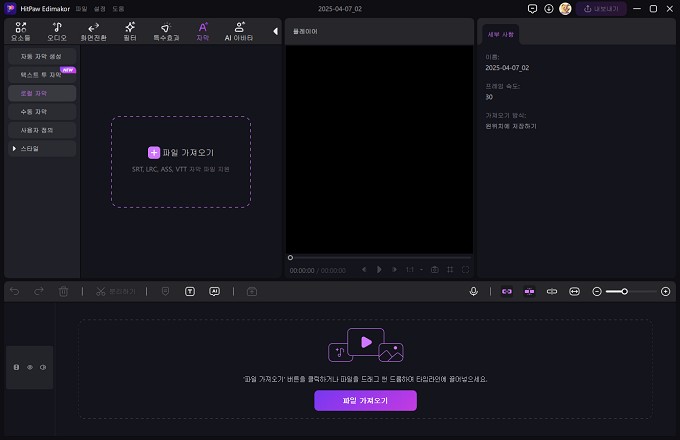The height and width of the screenshot is (440, 680).
Task: Toggle track visibility eye icon
Action: [30, 367]
